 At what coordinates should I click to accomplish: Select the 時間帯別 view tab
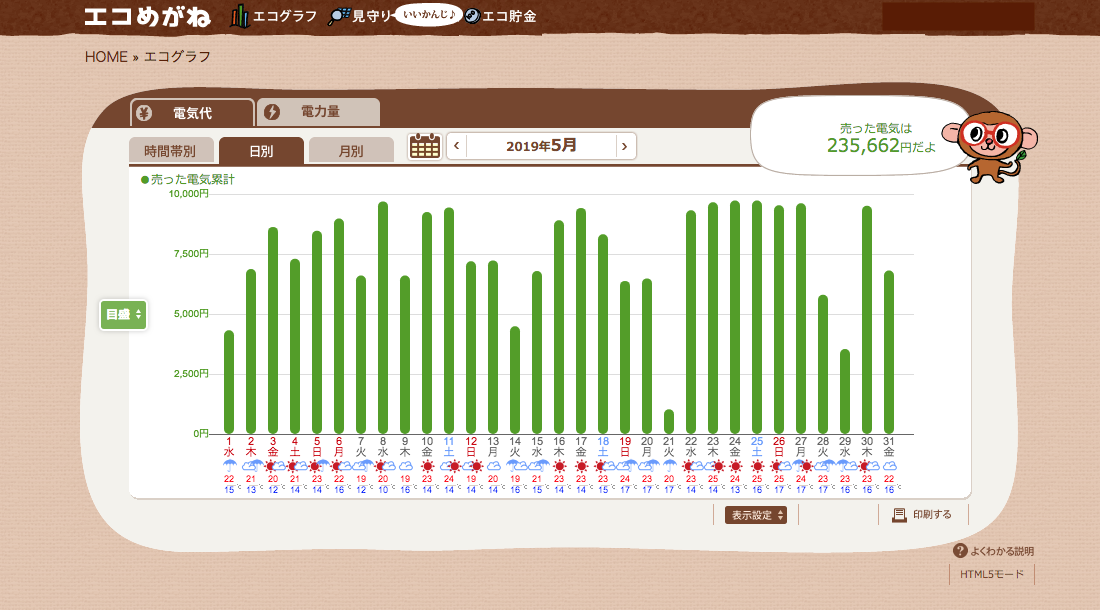pos(170,151)
